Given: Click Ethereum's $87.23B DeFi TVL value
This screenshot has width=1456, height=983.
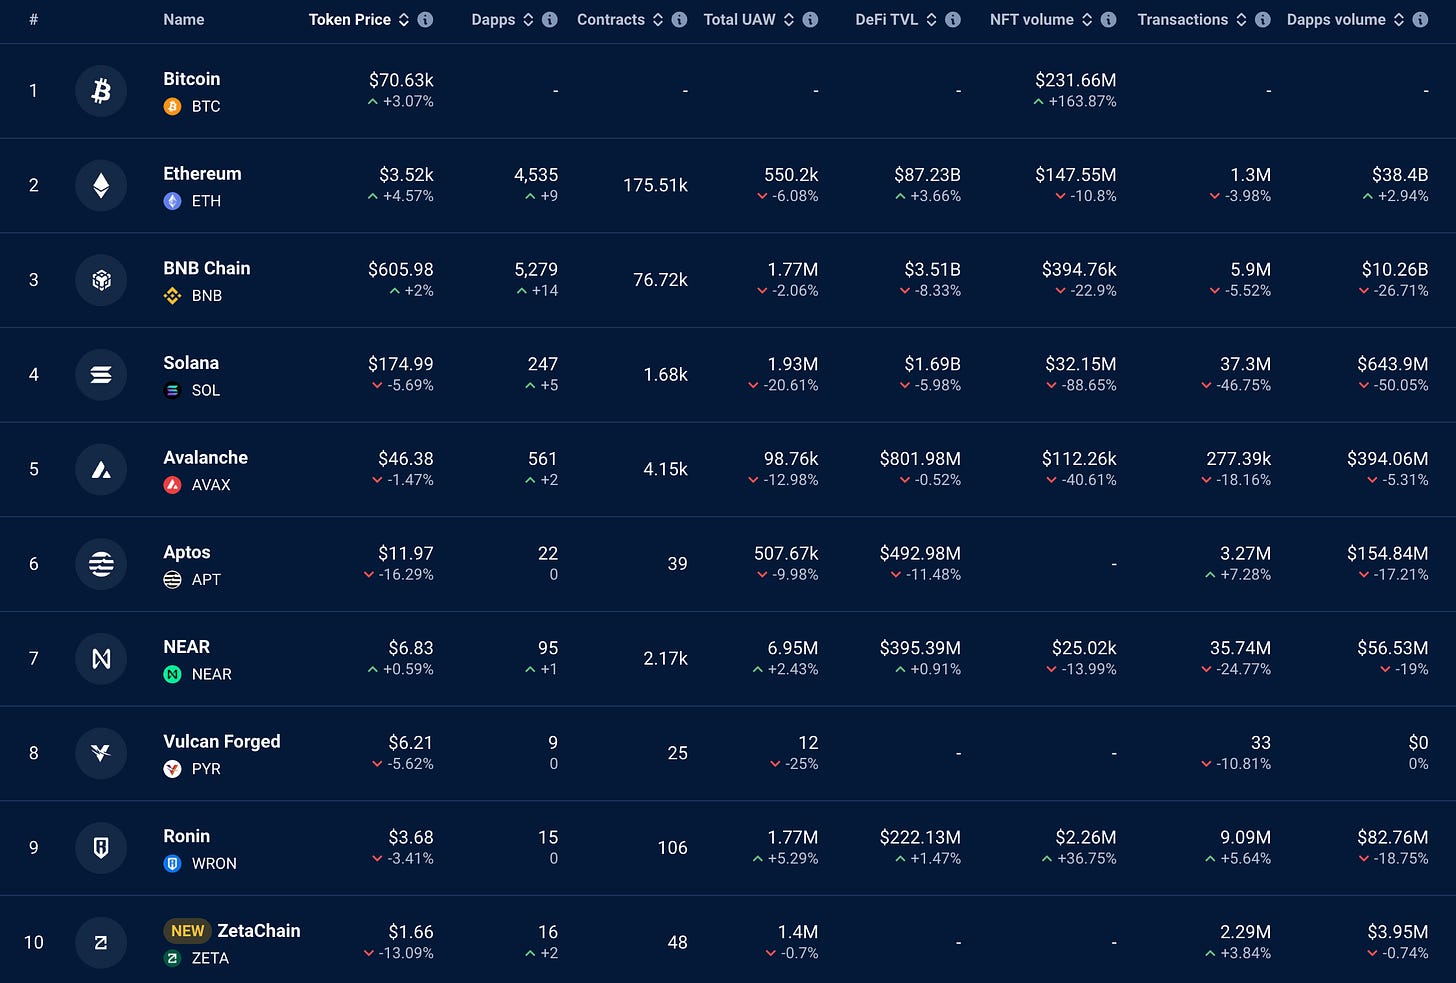Looking at the screenshot, I should (927, 175).
